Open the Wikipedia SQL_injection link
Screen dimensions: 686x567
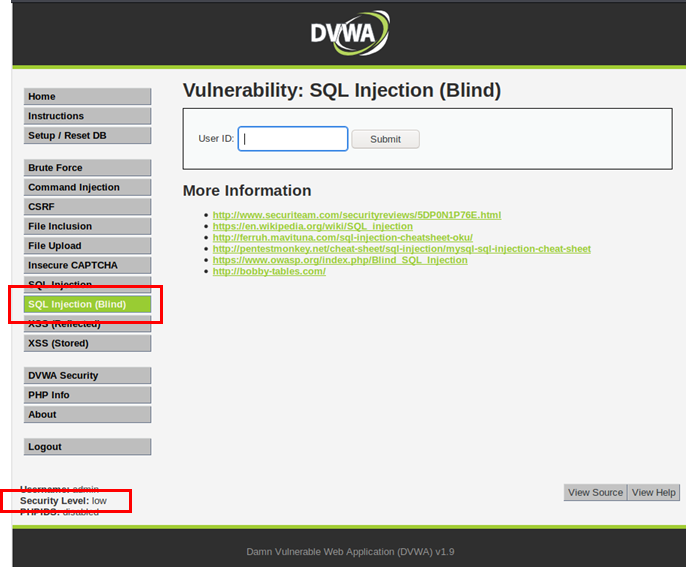pyautogui.click(x=313, y=226)
